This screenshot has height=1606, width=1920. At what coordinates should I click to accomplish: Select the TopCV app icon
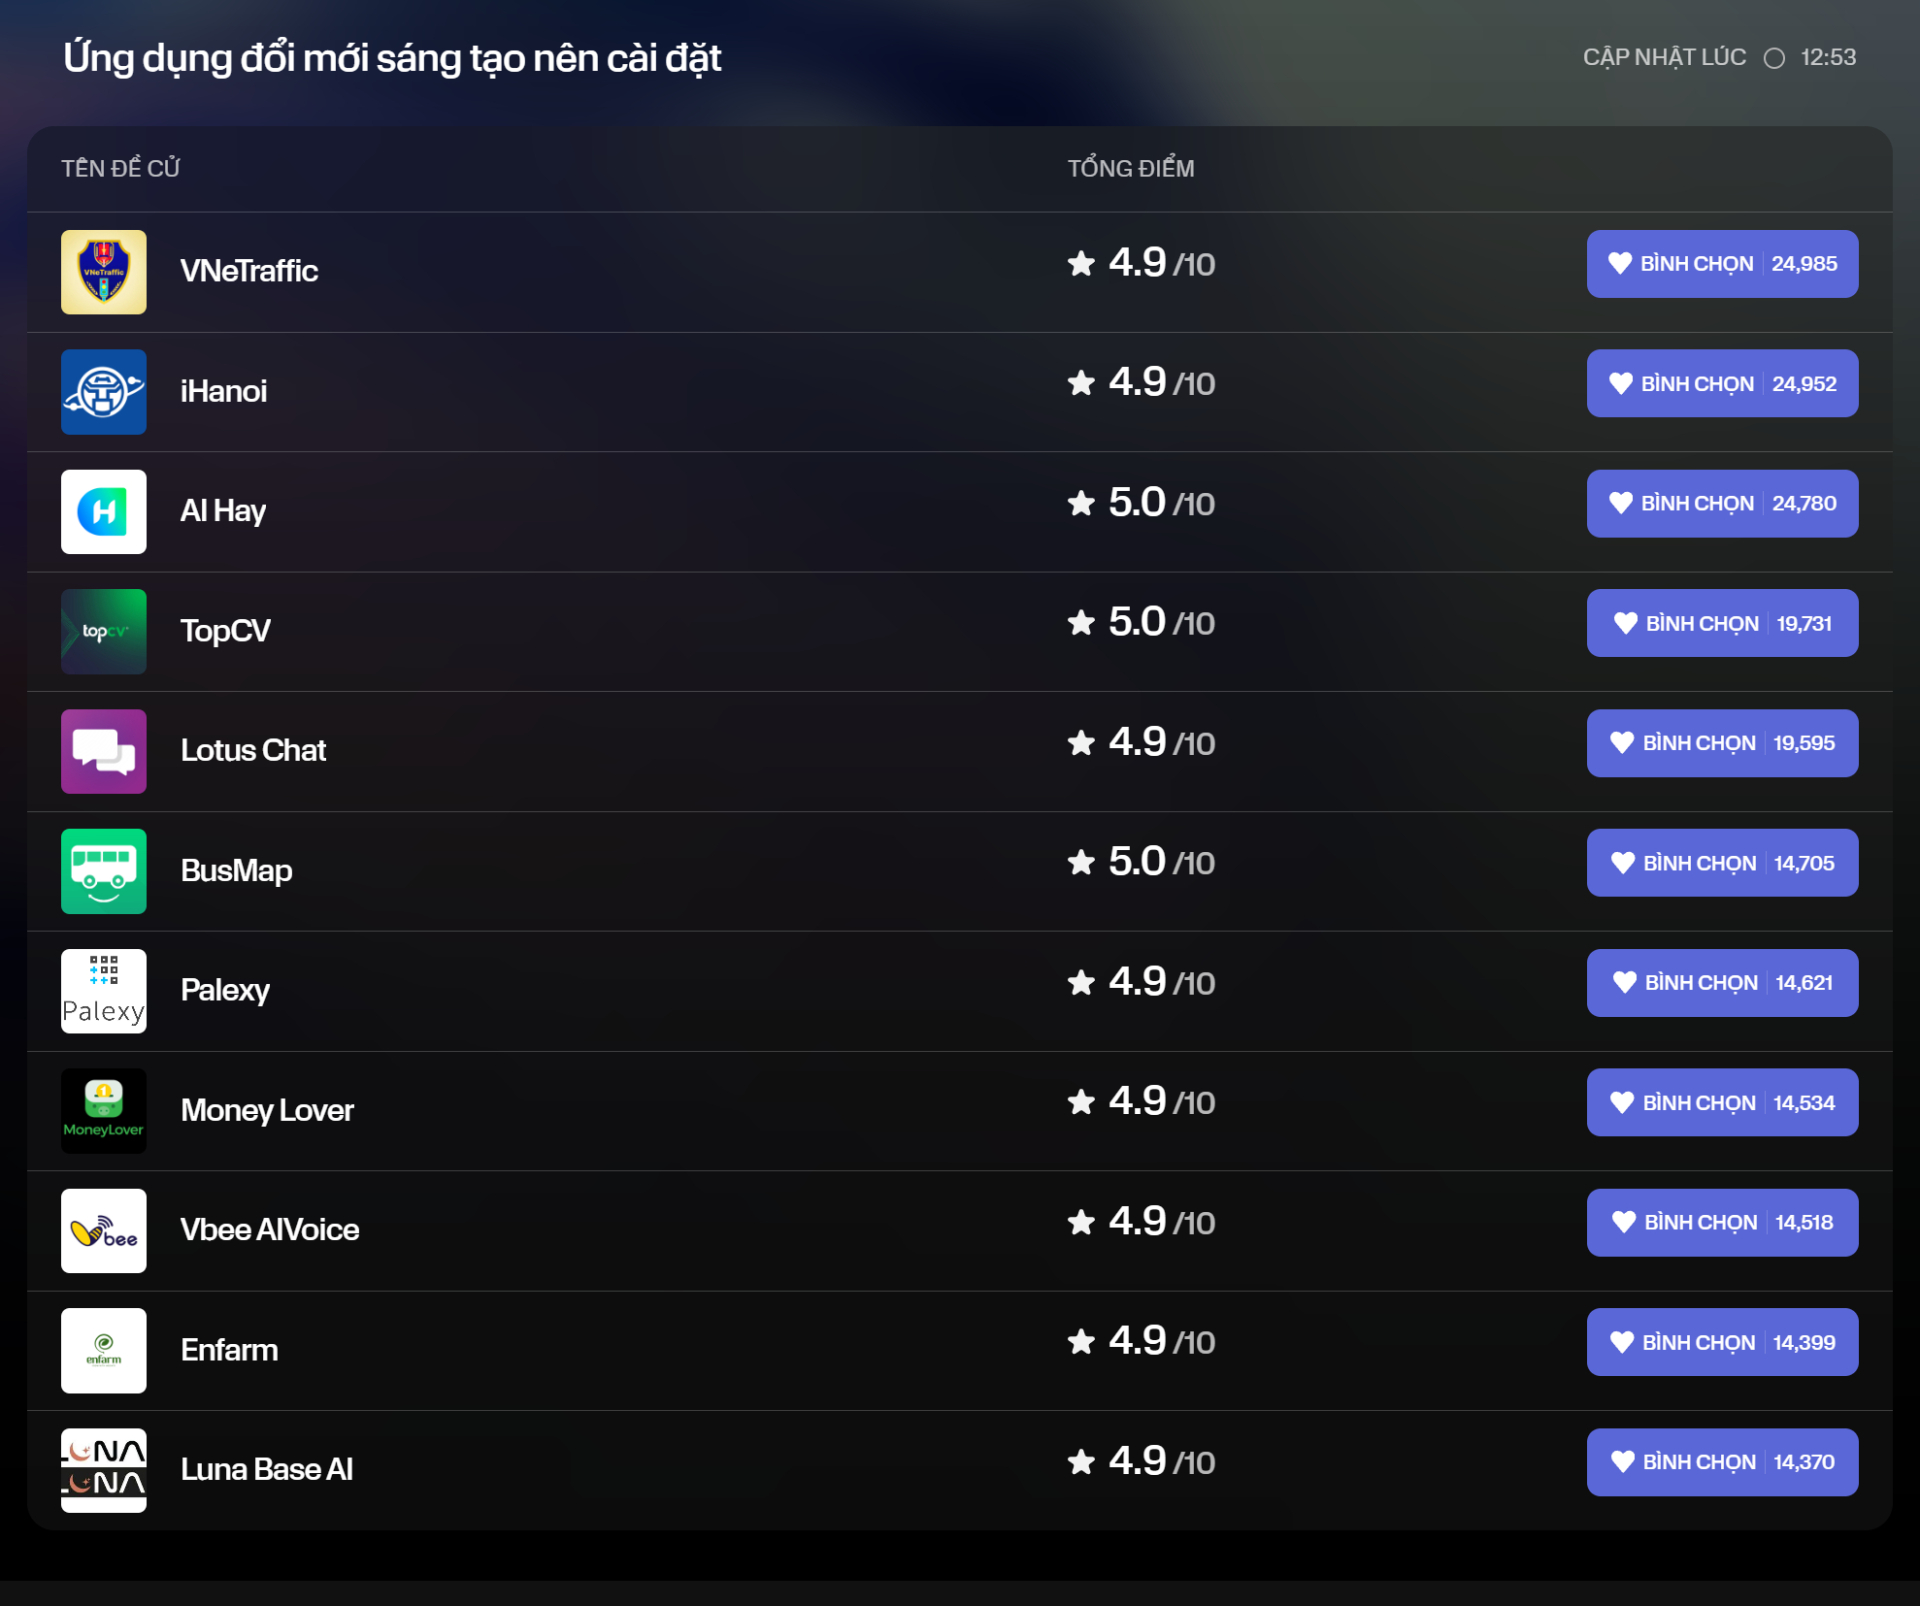(103, 631)
